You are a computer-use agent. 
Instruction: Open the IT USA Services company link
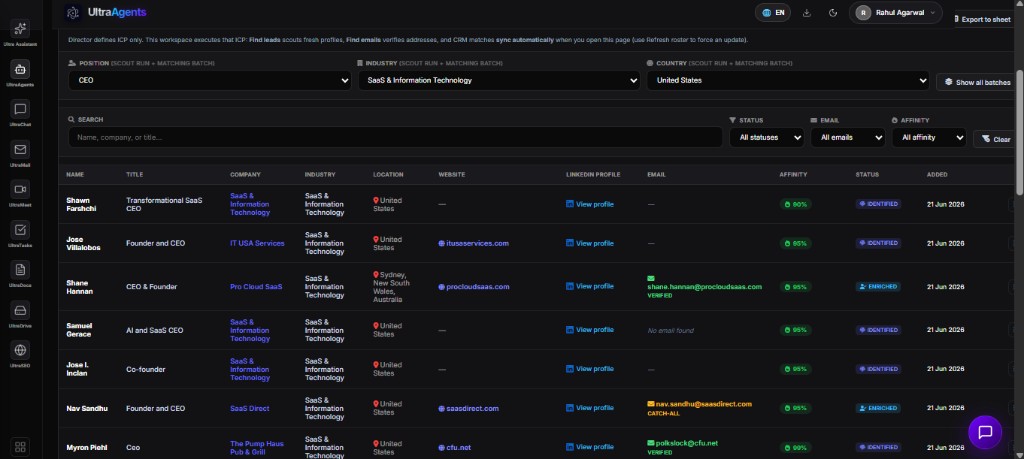[x=257, y=244]
